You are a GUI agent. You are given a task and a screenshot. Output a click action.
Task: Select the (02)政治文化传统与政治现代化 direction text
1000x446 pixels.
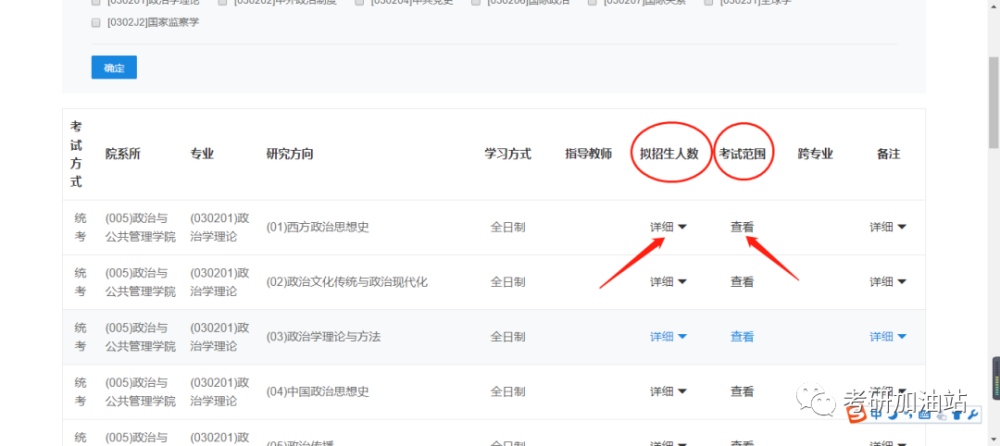(347, 282)
